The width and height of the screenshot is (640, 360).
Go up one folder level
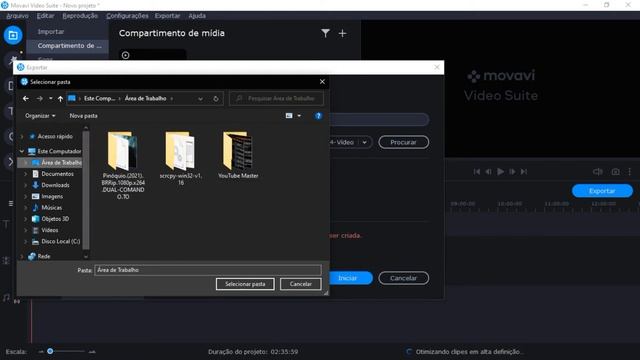point(60,98)
